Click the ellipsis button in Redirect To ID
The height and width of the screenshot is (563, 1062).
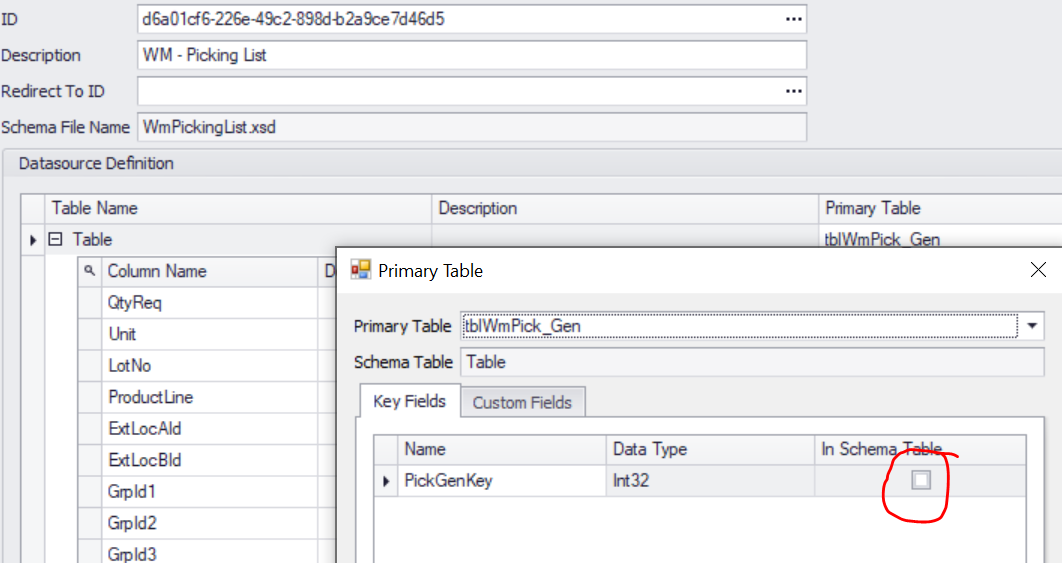[793, 91]
